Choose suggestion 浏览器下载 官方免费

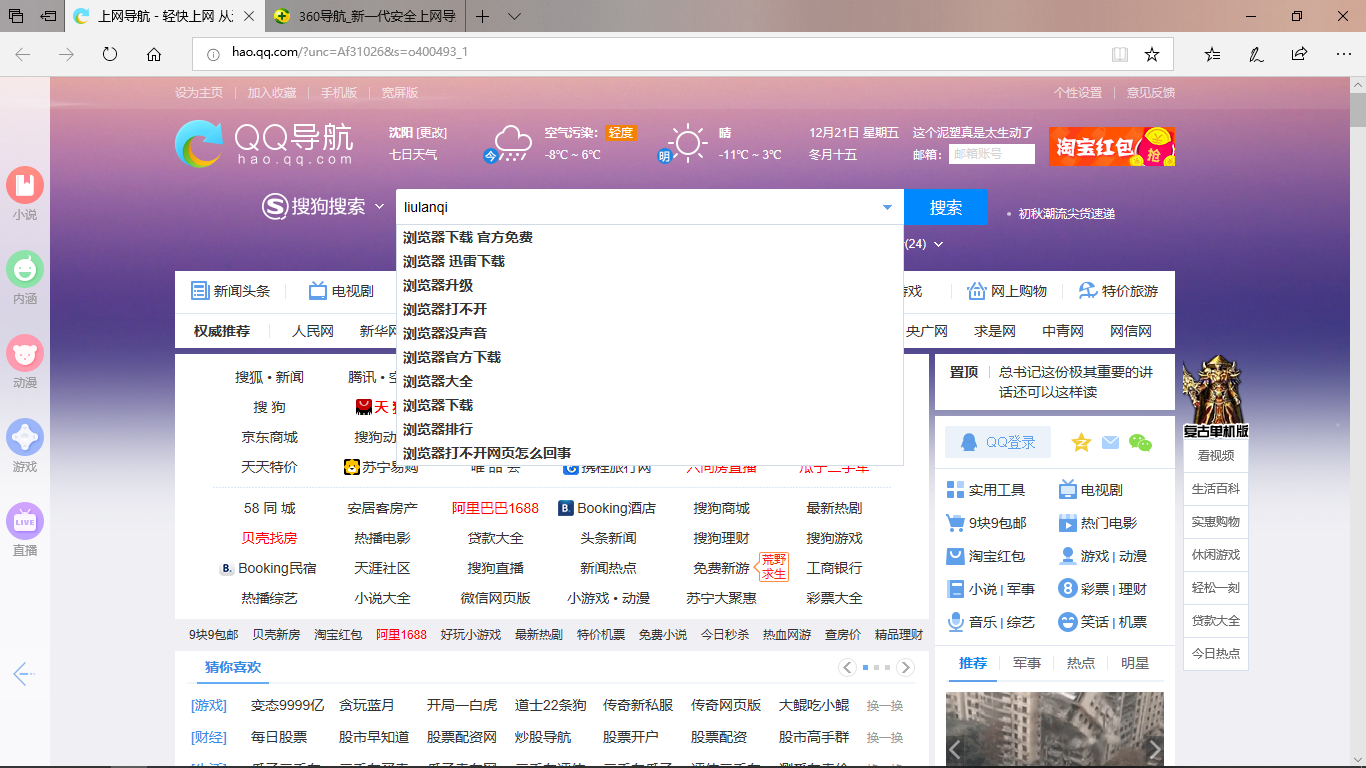[650, 237]
